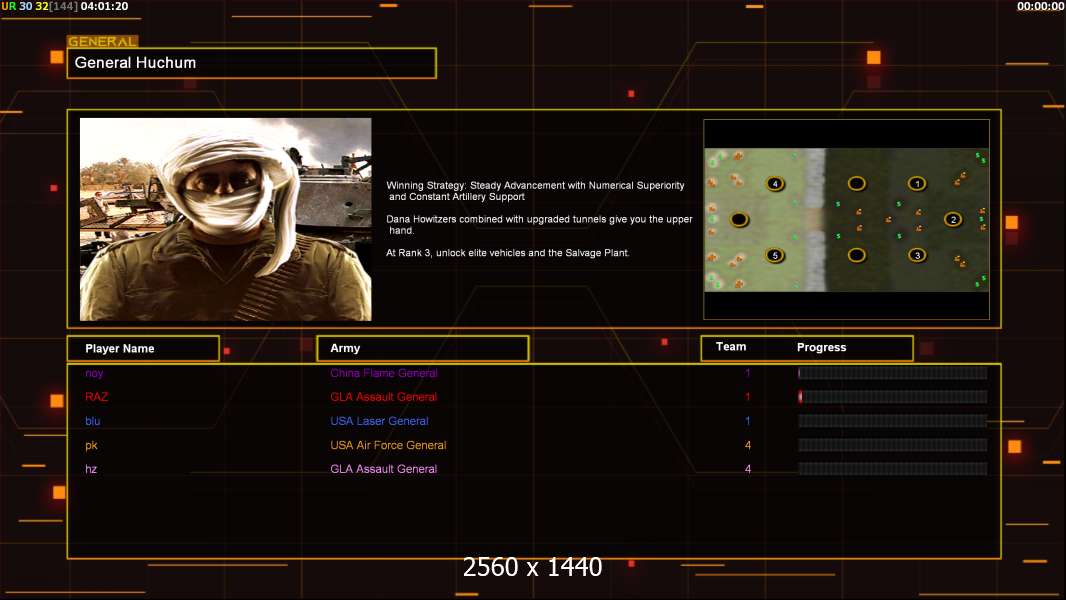1066x600 pixels.
Task: Click the empty start slot between markers 5 and 3
Action: pyautogui.click(x=856, y=255)
